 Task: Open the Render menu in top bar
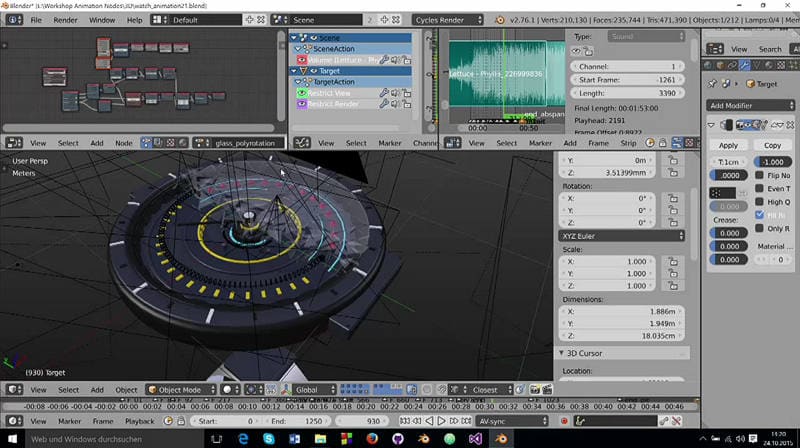pos(65,19)
